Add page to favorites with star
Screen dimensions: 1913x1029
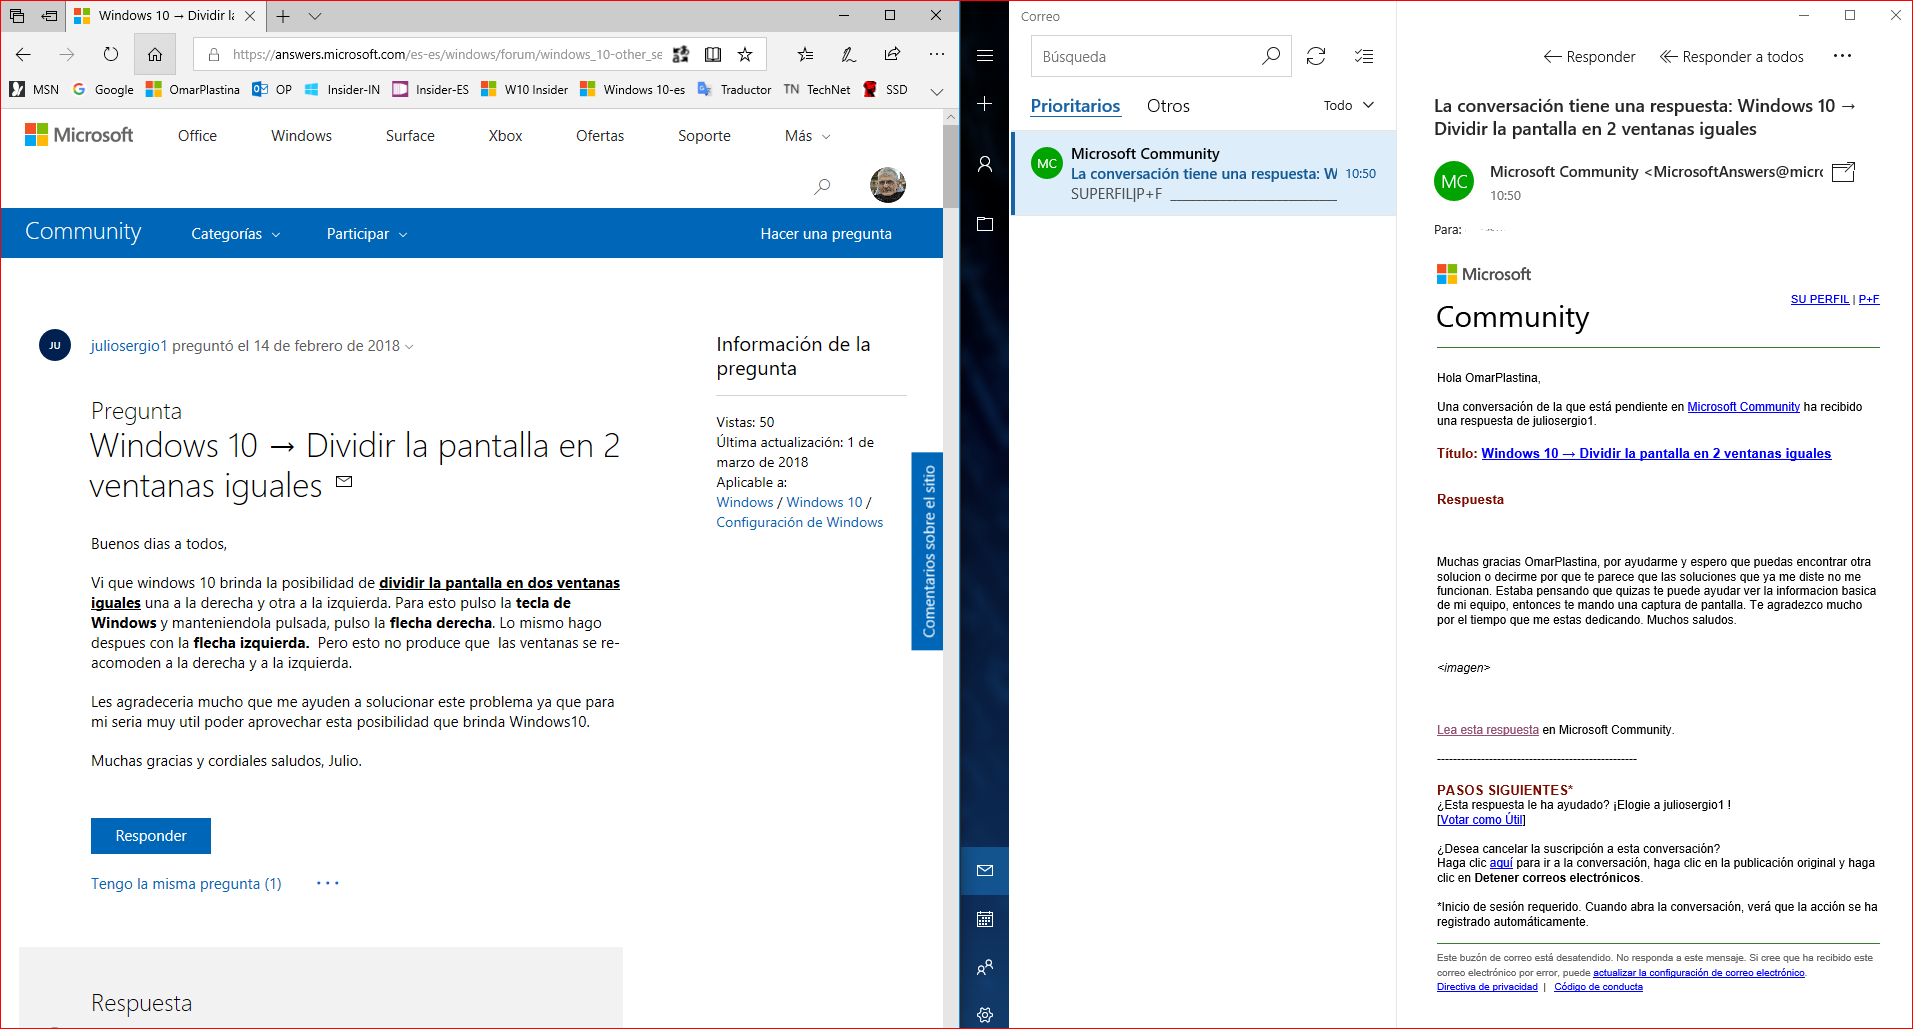(745, 54)
